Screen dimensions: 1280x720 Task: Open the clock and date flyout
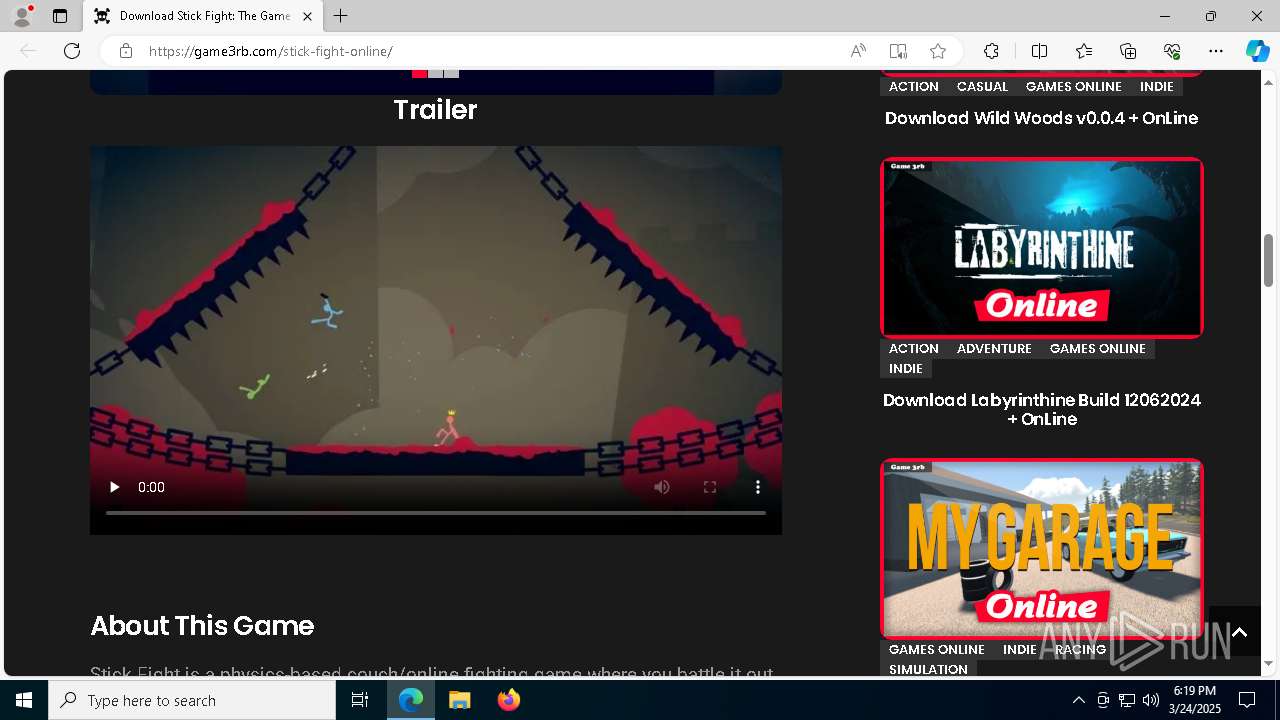click(1195, 700)
